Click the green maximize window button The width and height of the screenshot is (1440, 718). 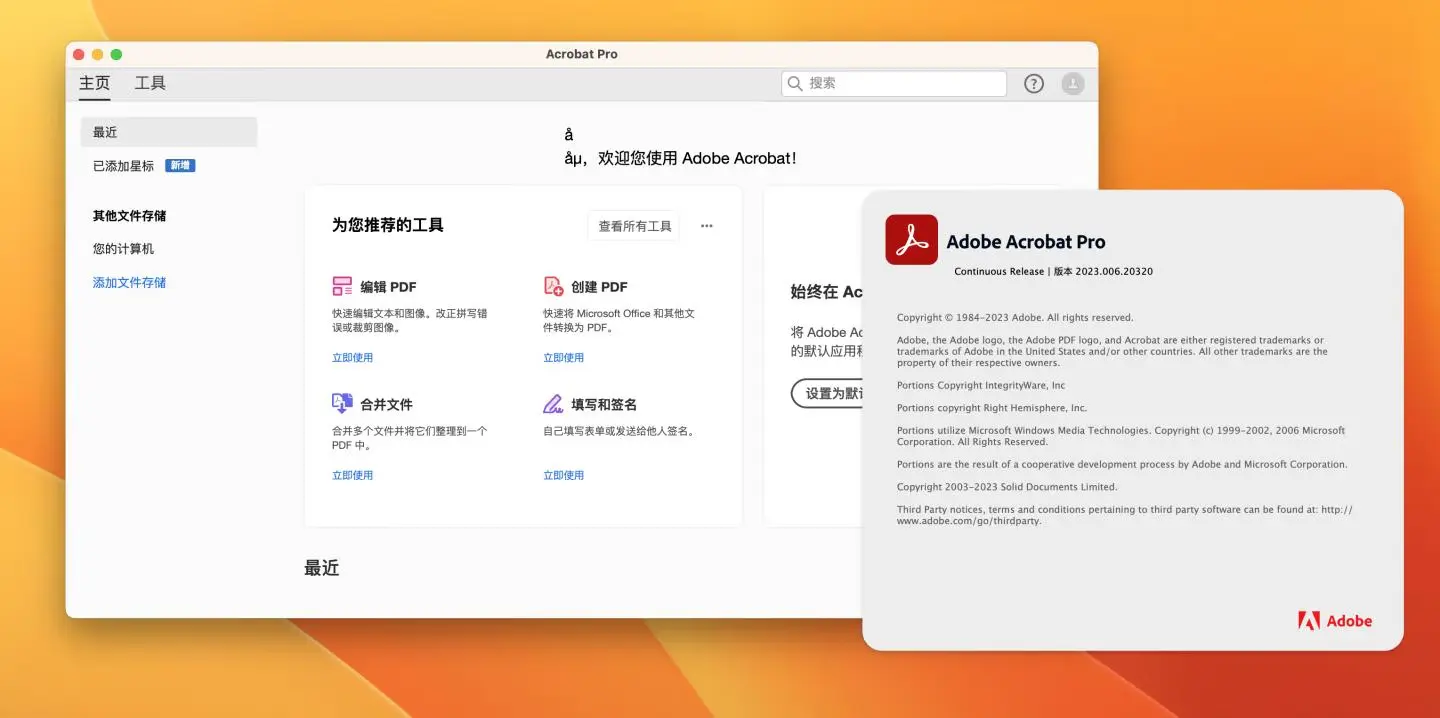[x=116, y=54]
